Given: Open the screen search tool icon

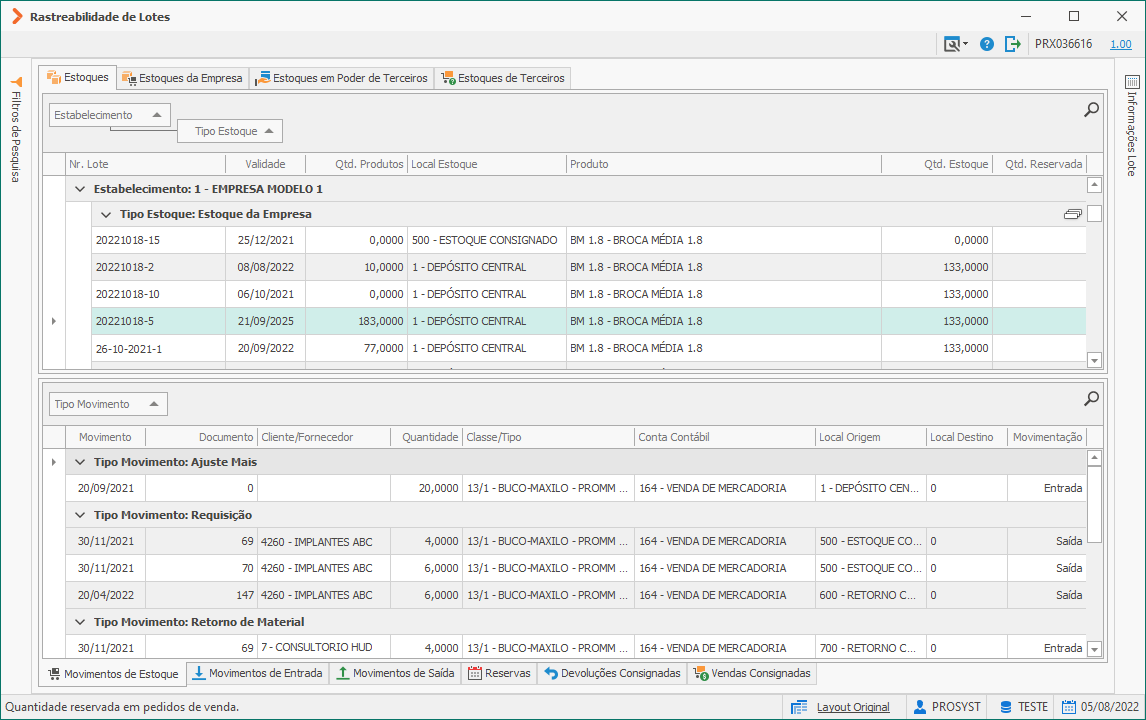Looking at the screenshot, I should pyautogui.click(x=955, y=44).
